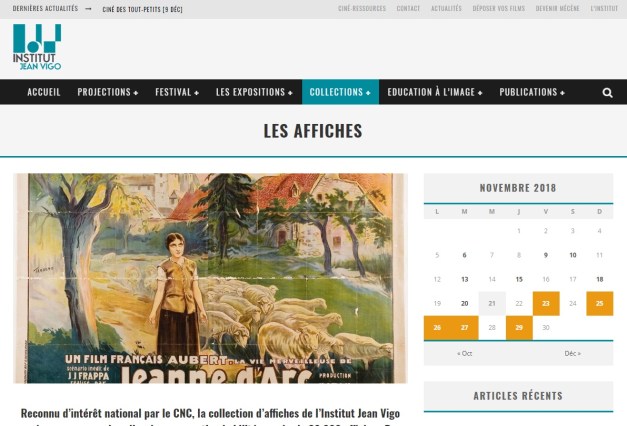Visit the Déposer vos films link
Viewport: 627px width, 426px height.
point(499,8)
